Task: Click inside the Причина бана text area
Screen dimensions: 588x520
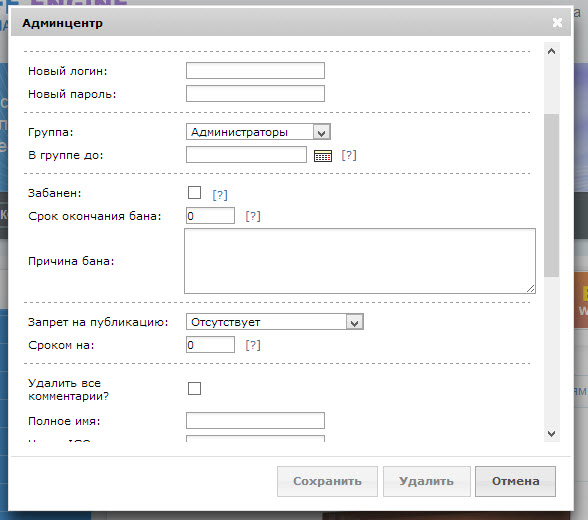Action: [x=360, y=261]
